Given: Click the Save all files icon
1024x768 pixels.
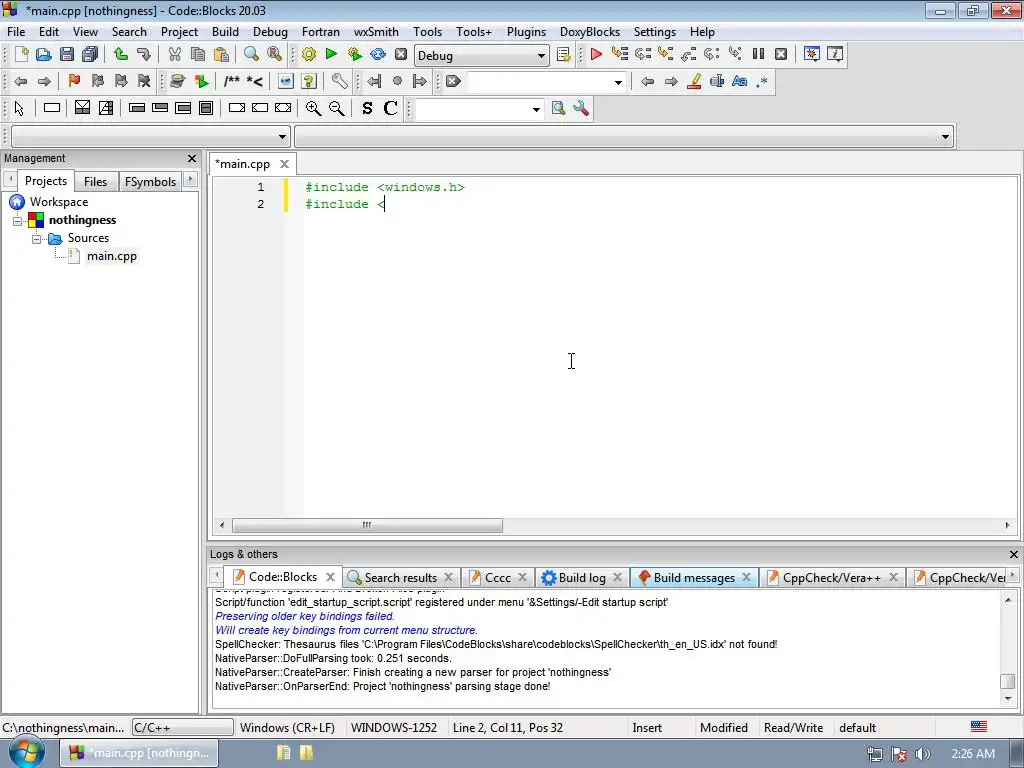Looking at the screenshot, I should 90,54.
